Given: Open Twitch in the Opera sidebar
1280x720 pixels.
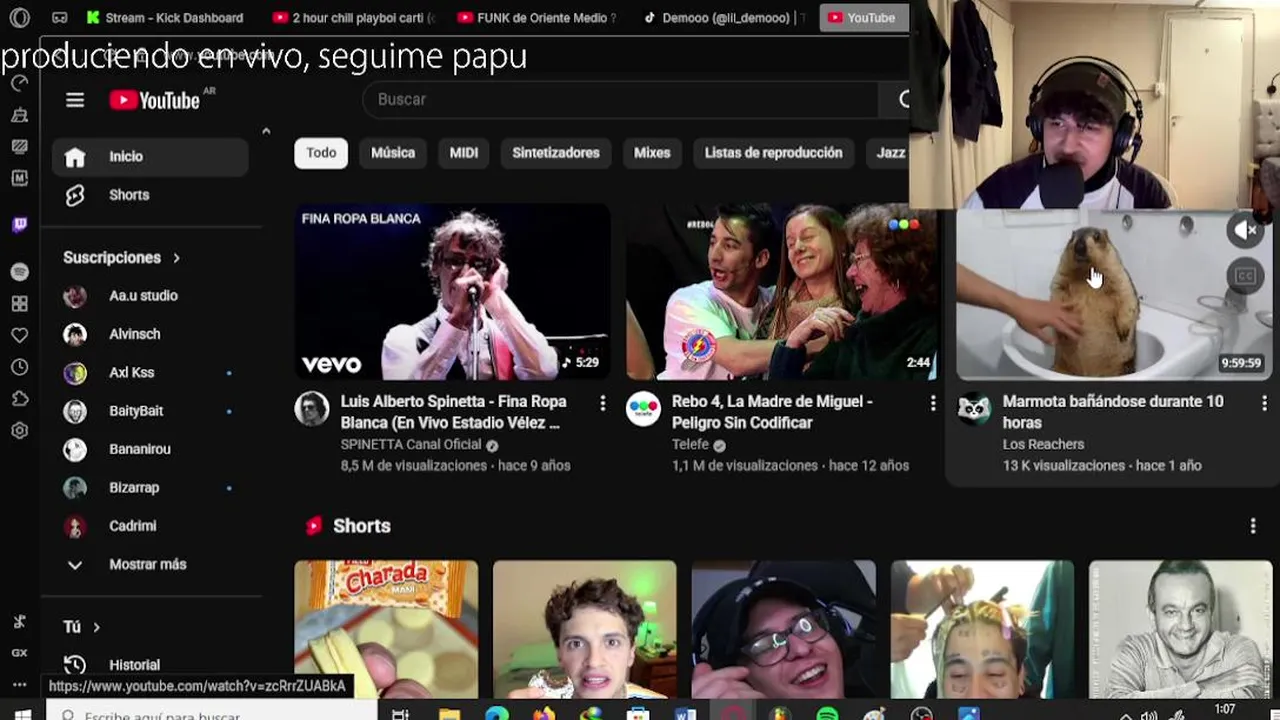Looking at the screenshot, I should tap(19, 224).
